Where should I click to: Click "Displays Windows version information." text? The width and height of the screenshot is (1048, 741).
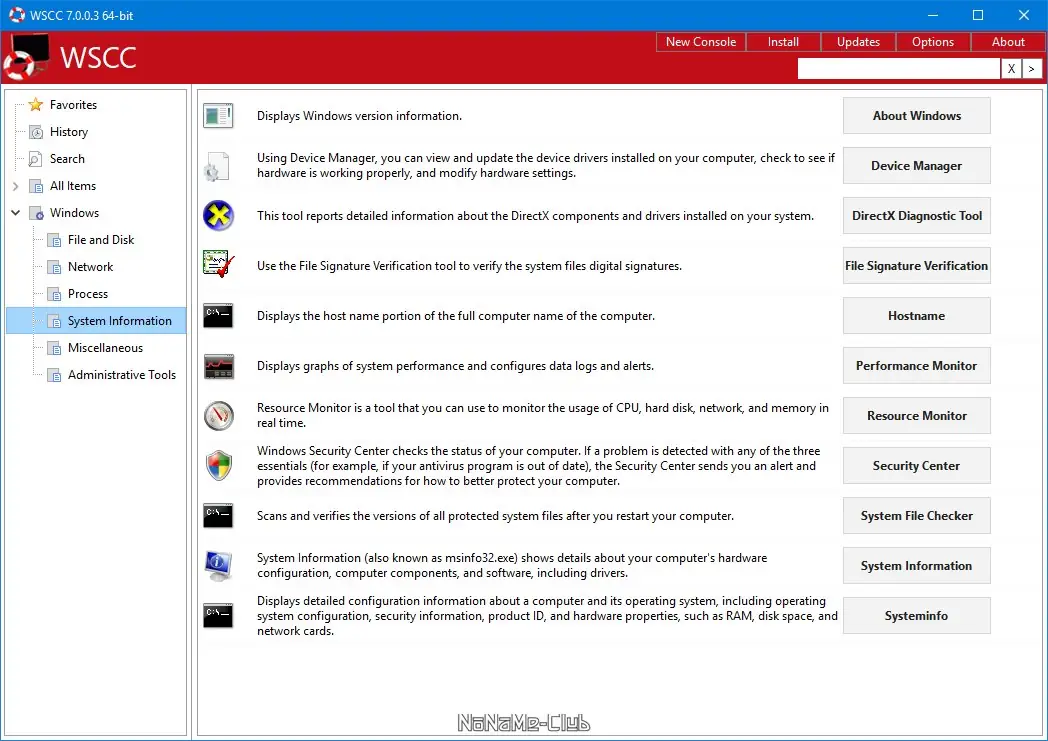[x=360, y=116]
